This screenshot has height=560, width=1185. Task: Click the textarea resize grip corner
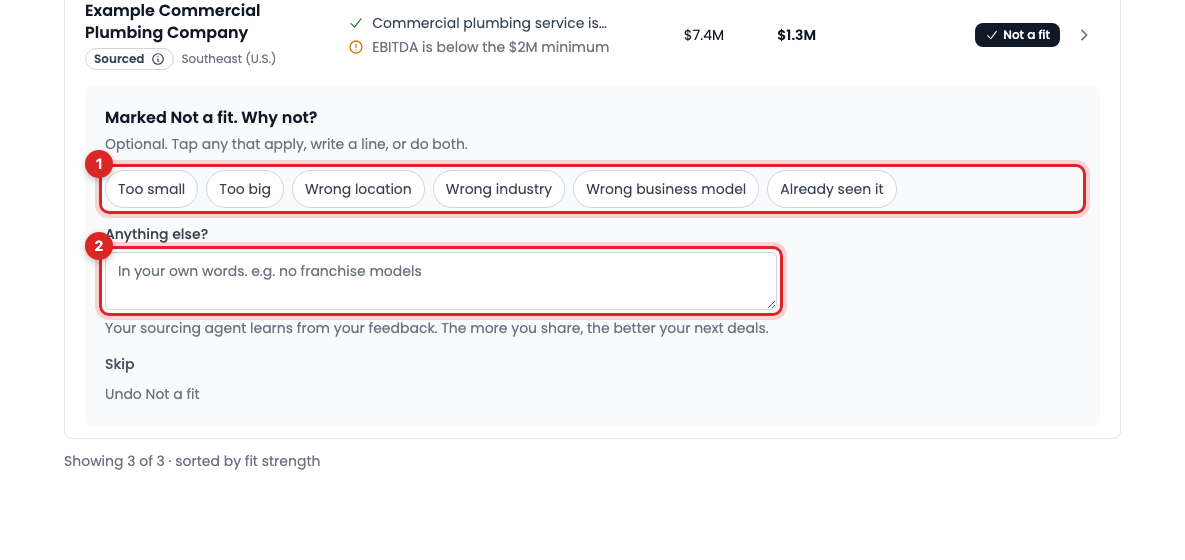tap(772, 304)
